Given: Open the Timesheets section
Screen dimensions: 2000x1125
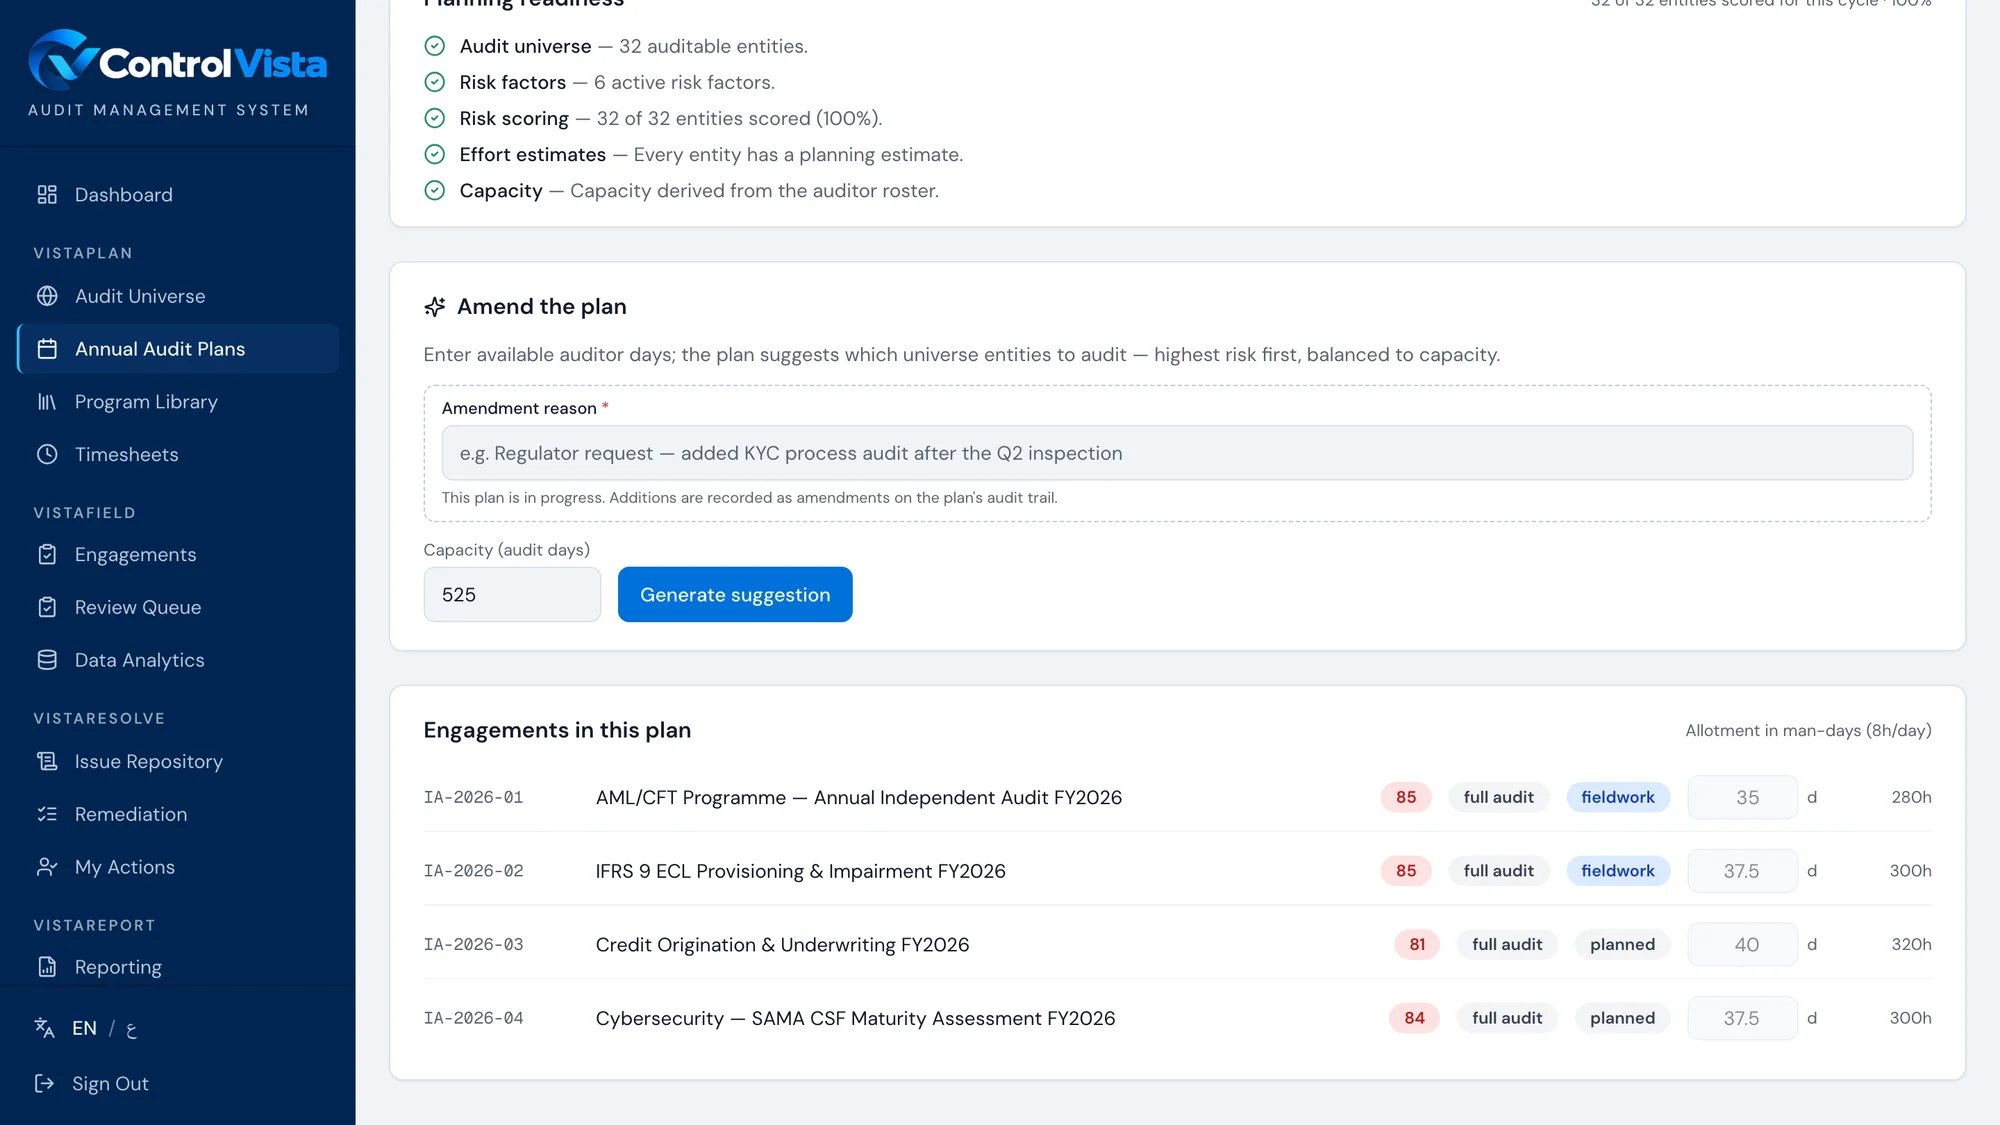Looking at the screenshot, I should (x=178, y=454).
